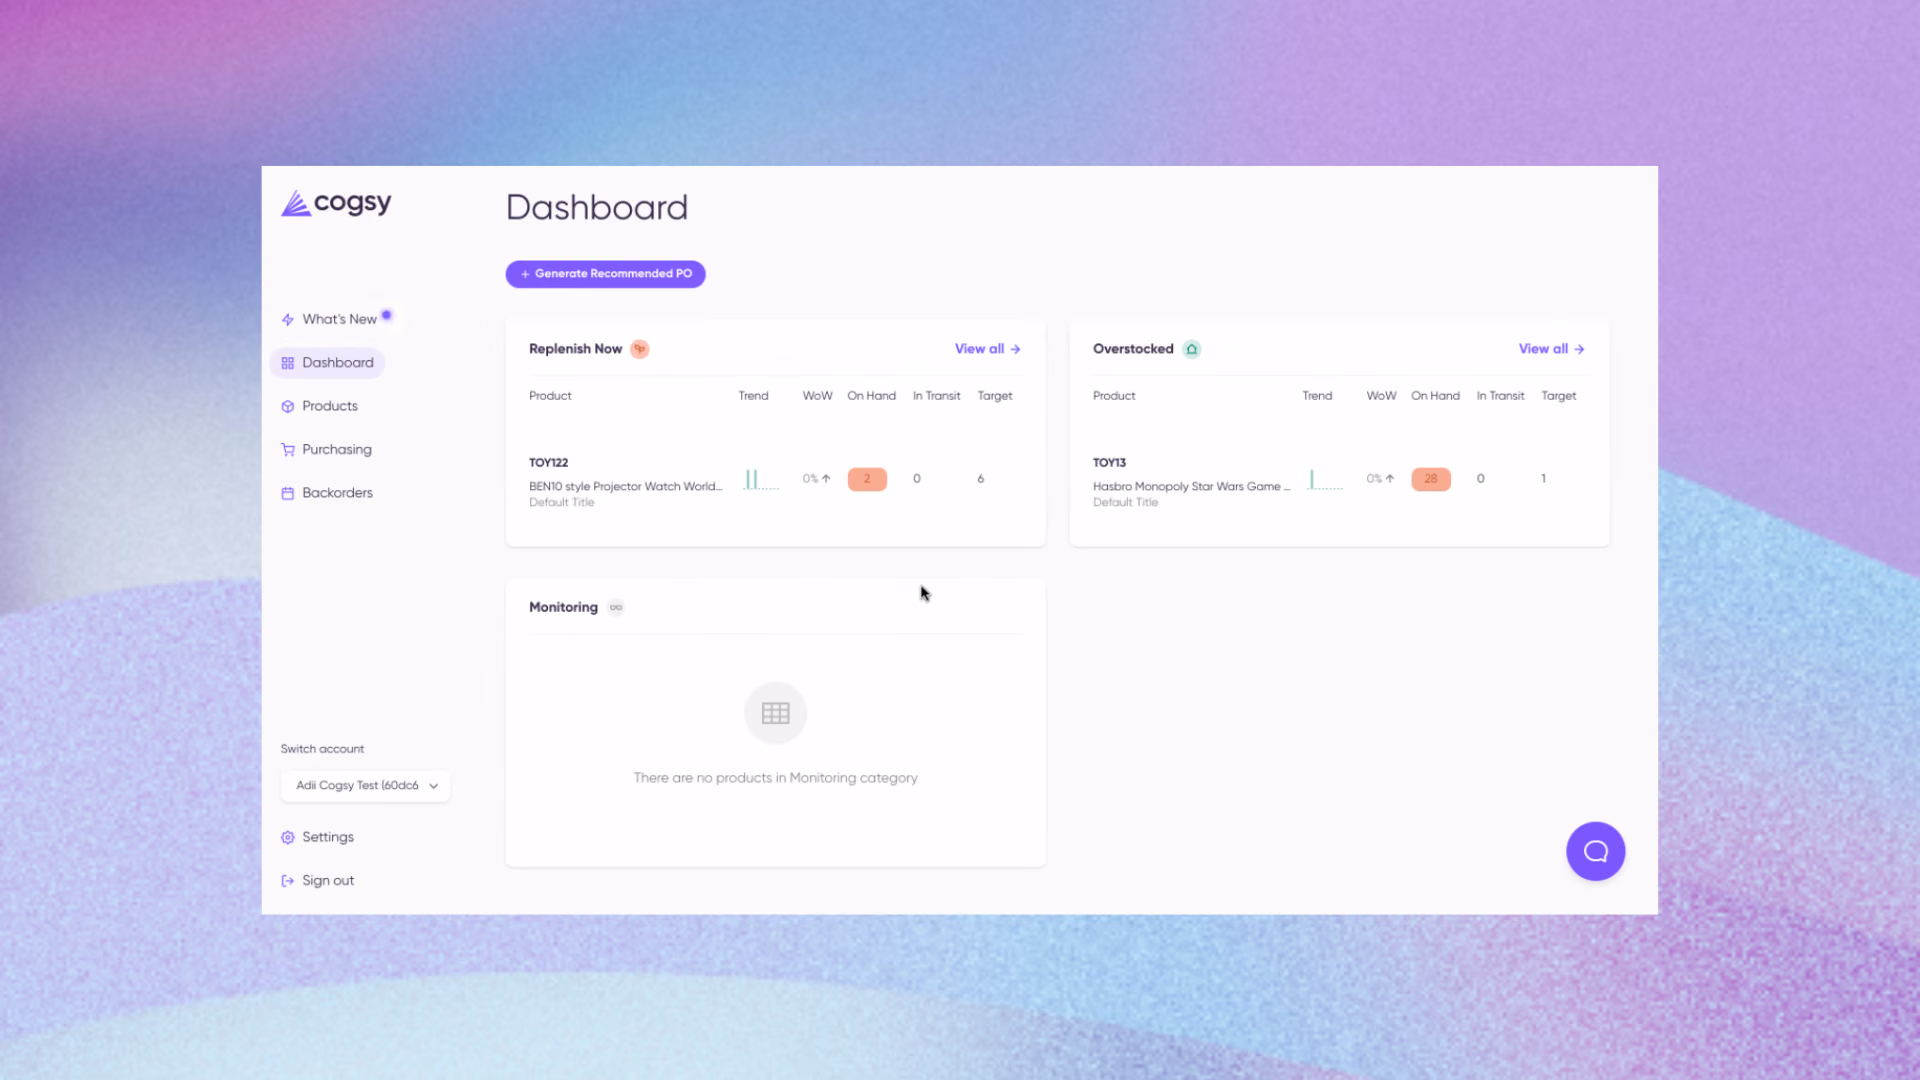The height and width of the screenshot is (1080, 1920).
Task: Click the TOY122 WoW 0% value
Action: [816, 479]
